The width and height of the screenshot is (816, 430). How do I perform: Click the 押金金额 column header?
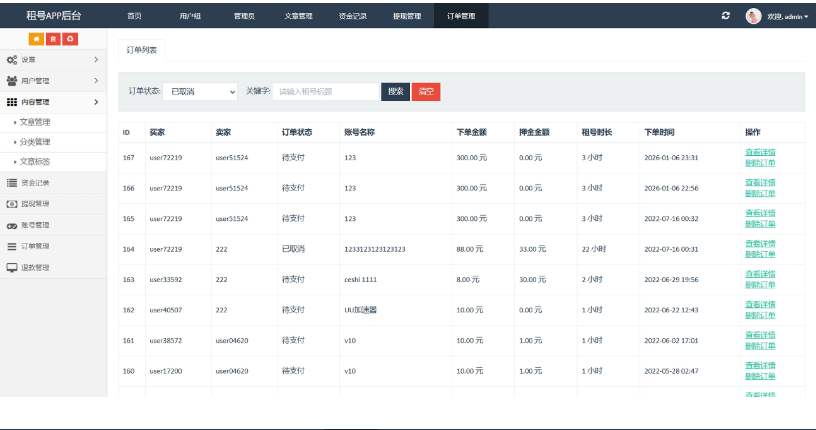pos(534,133)
